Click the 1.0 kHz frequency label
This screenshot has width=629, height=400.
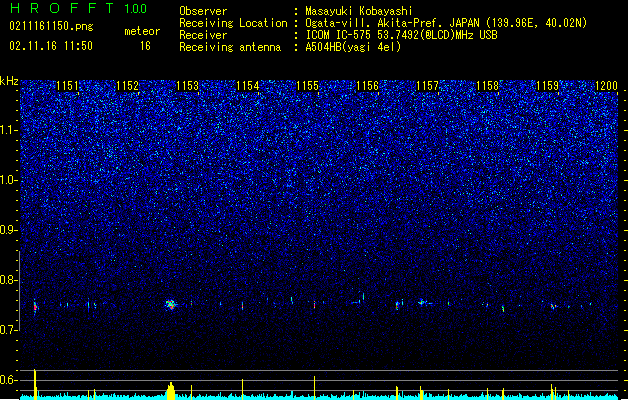pos(9,180)
